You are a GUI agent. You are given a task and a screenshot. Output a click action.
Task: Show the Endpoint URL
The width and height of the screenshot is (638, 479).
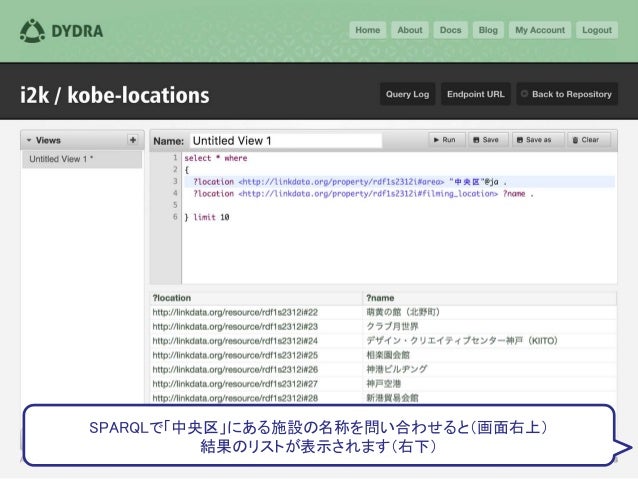[x=475, y=94]
